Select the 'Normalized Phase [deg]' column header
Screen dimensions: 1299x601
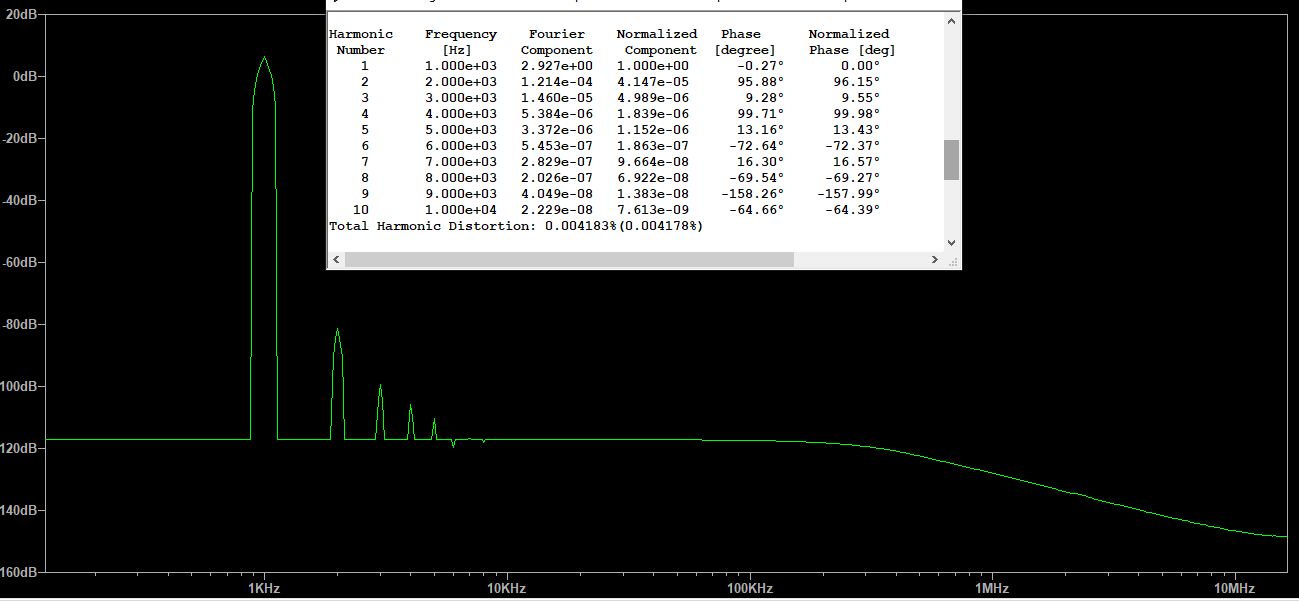850,42
